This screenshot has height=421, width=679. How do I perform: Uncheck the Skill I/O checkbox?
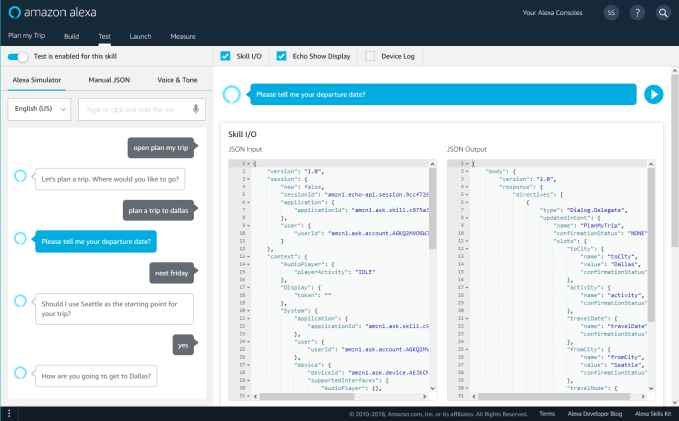coord(225,56)
